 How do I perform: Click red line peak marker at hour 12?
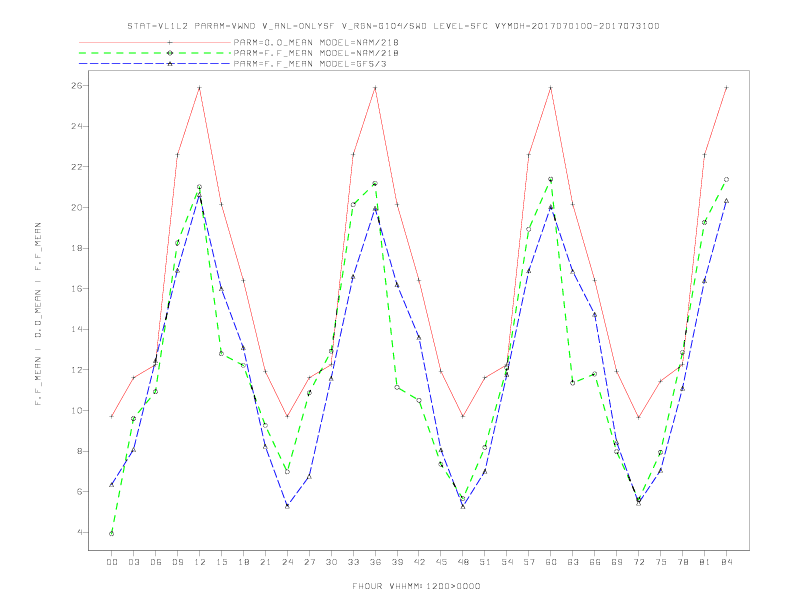click(x=200, y=88)
